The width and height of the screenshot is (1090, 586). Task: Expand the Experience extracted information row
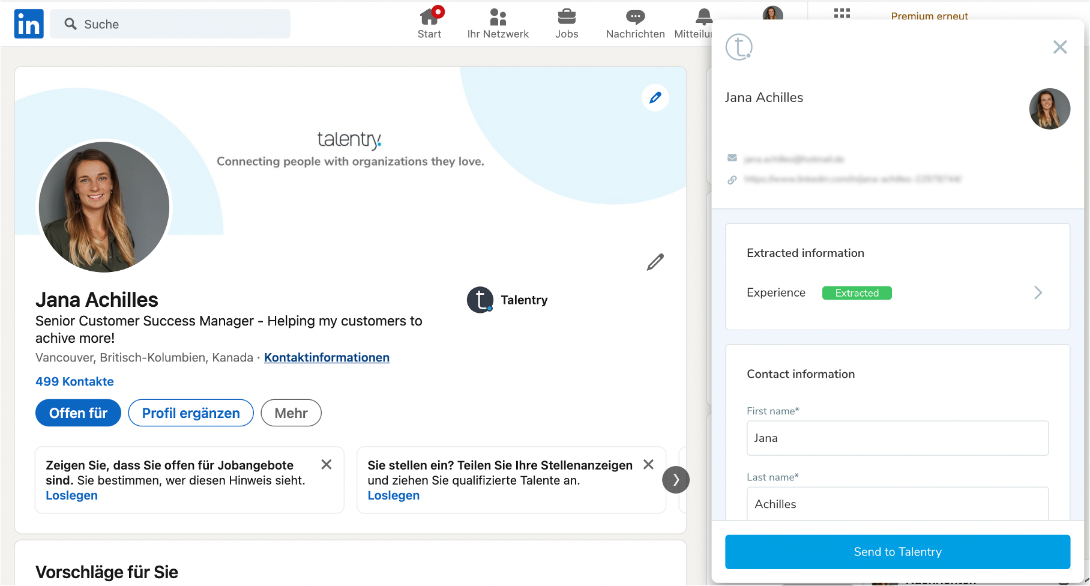point(1037,293)
